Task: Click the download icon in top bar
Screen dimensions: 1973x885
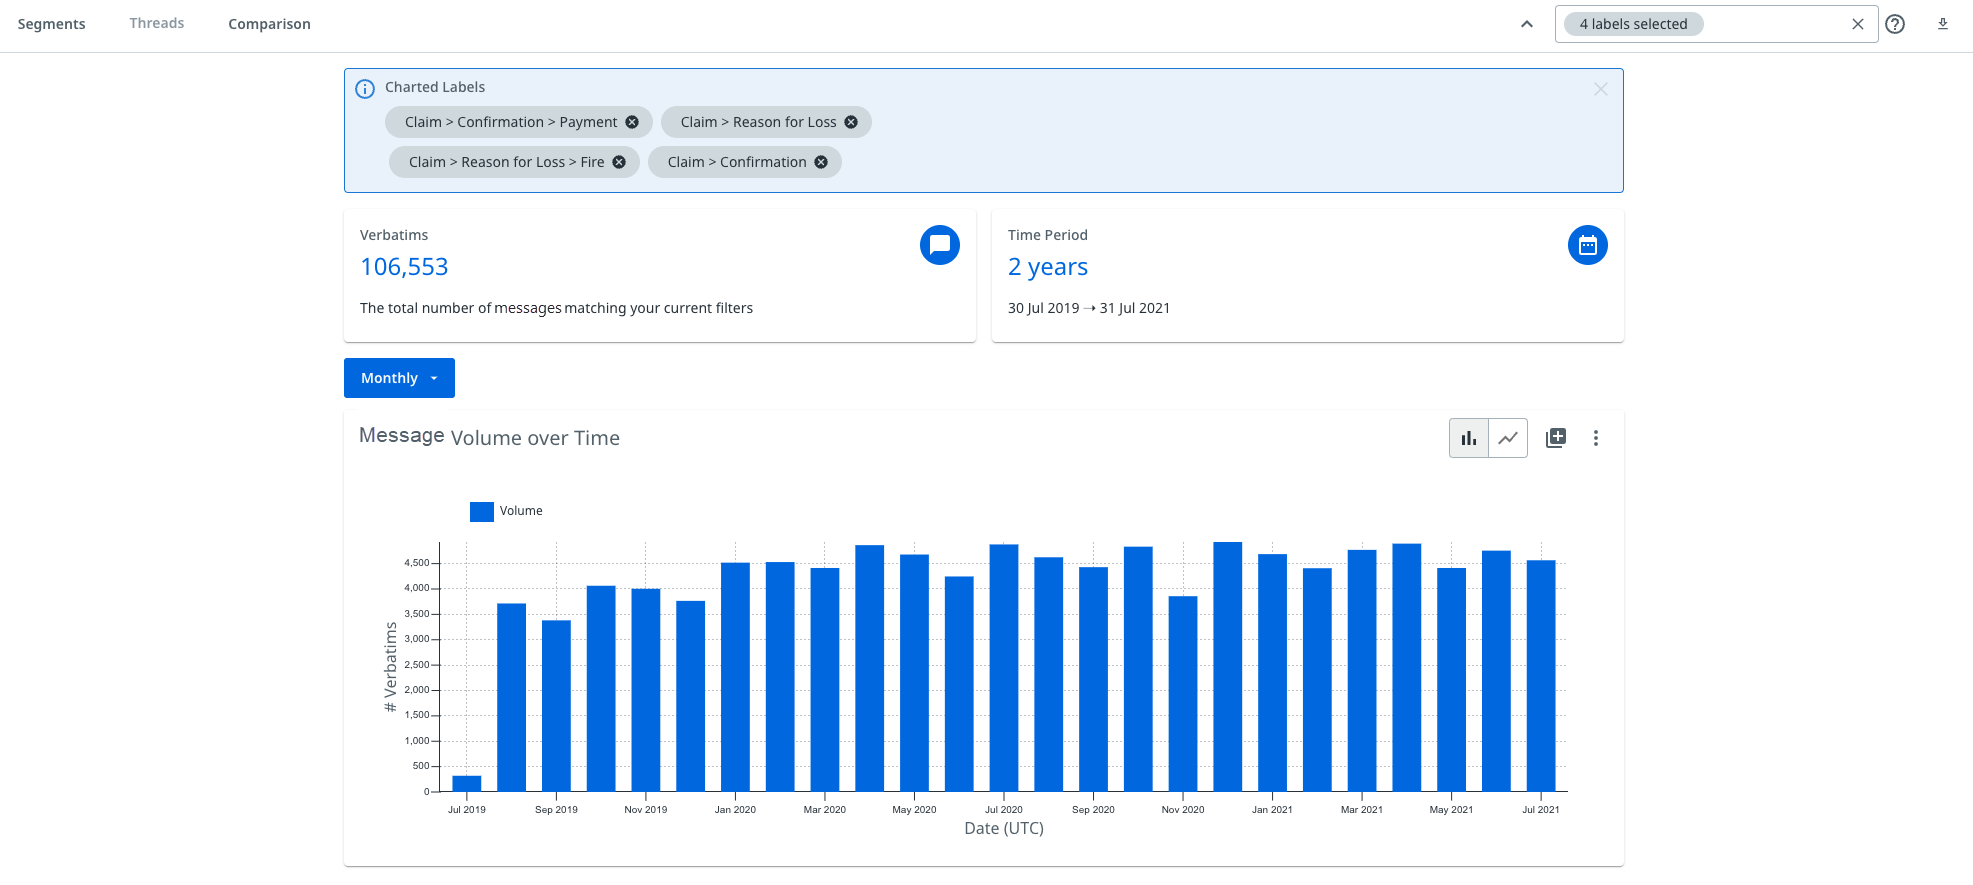Action: point(1943,24)
